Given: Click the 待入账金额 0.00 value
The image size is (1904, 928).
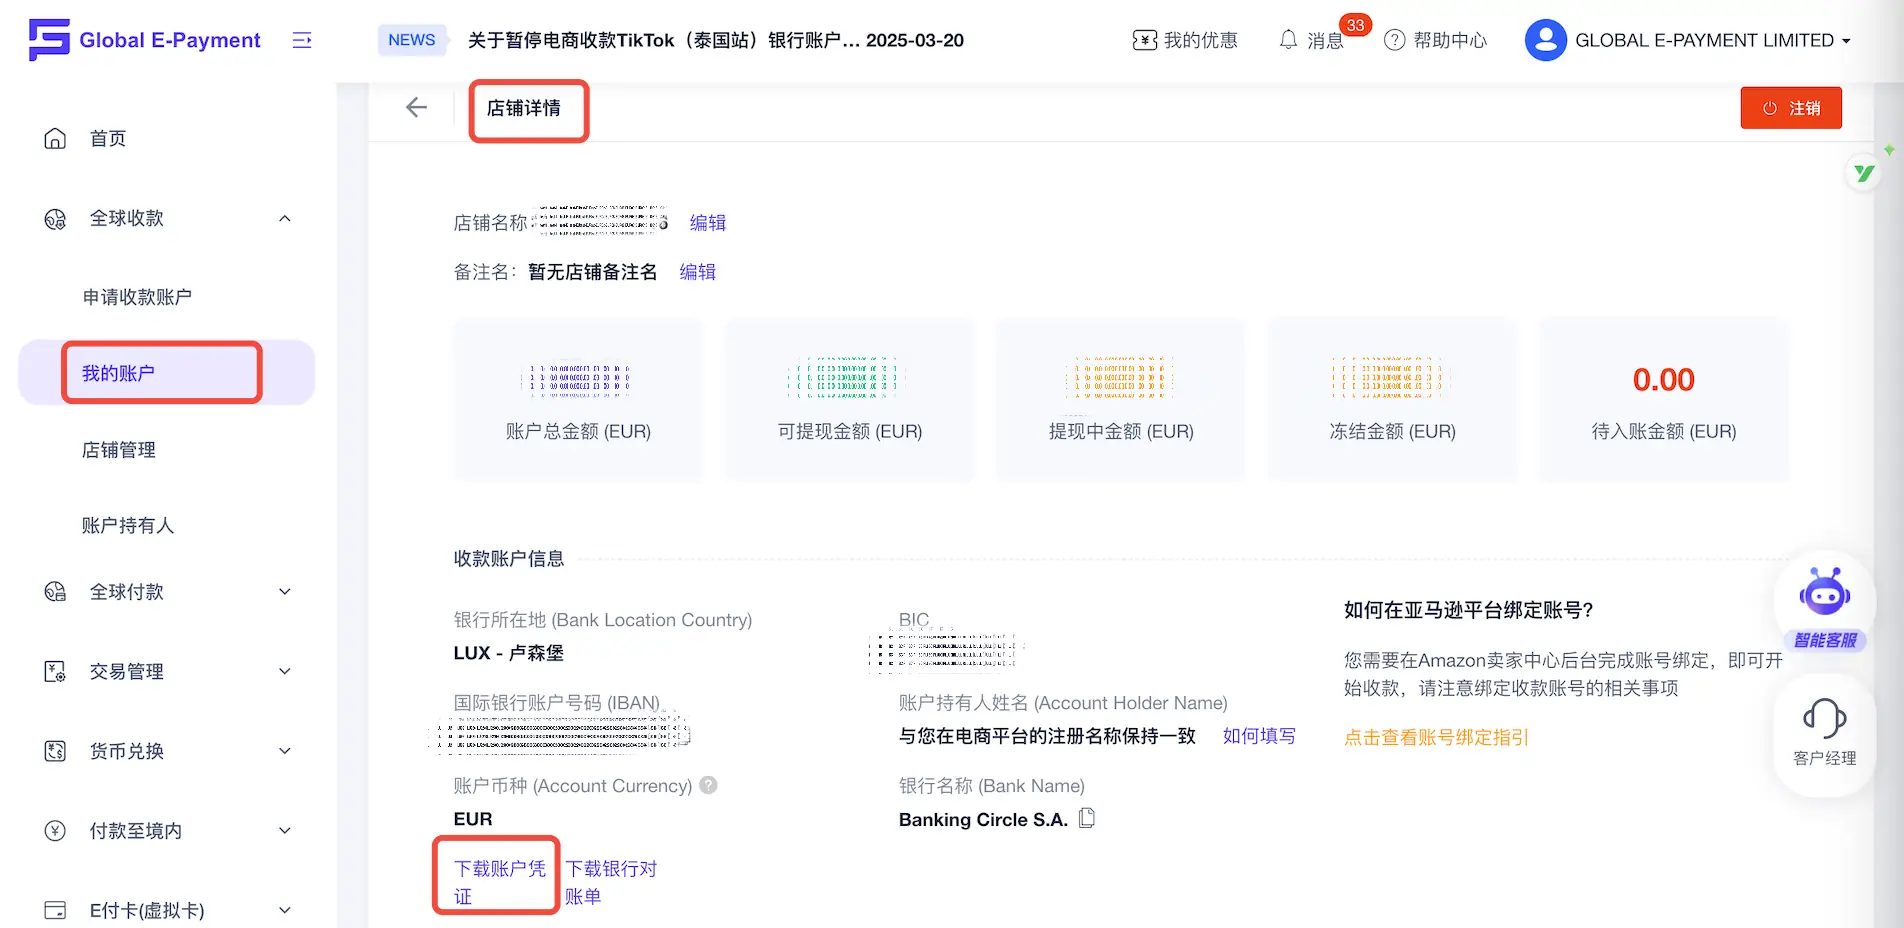Looking at the screenshot, I should [1664, 380].
